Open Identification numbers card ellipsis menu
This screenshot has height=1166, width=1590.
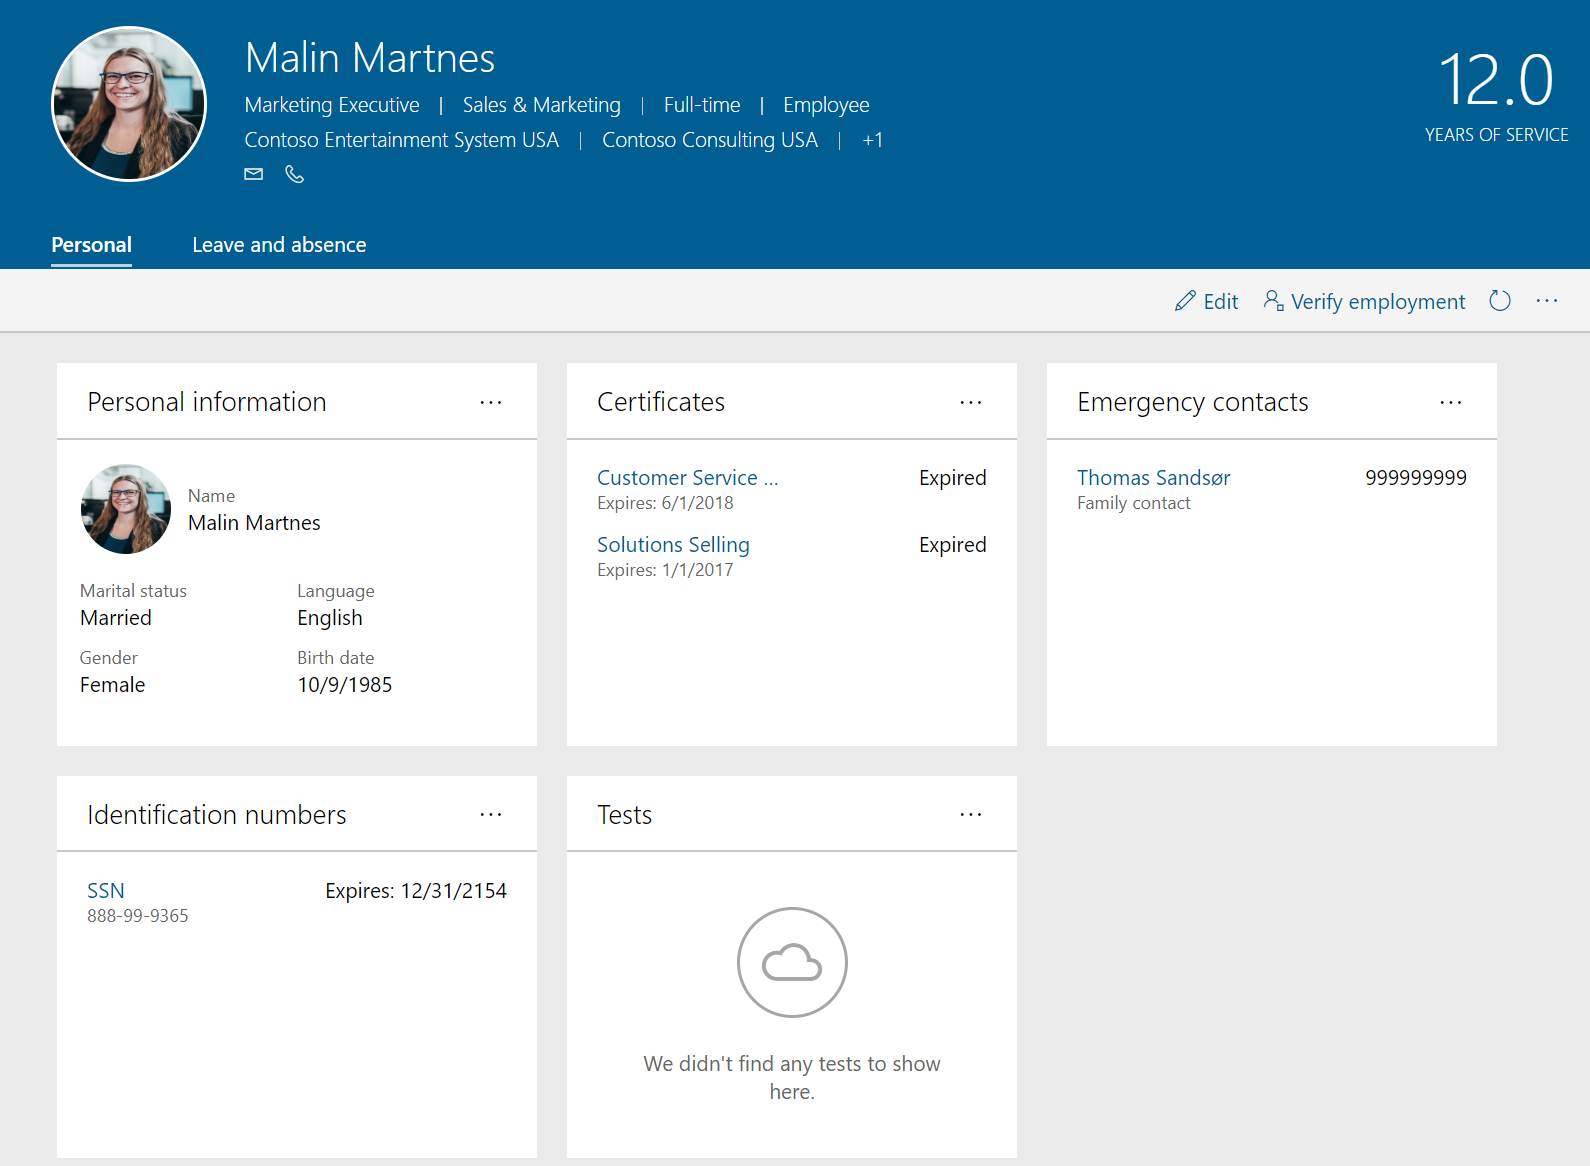490,815
